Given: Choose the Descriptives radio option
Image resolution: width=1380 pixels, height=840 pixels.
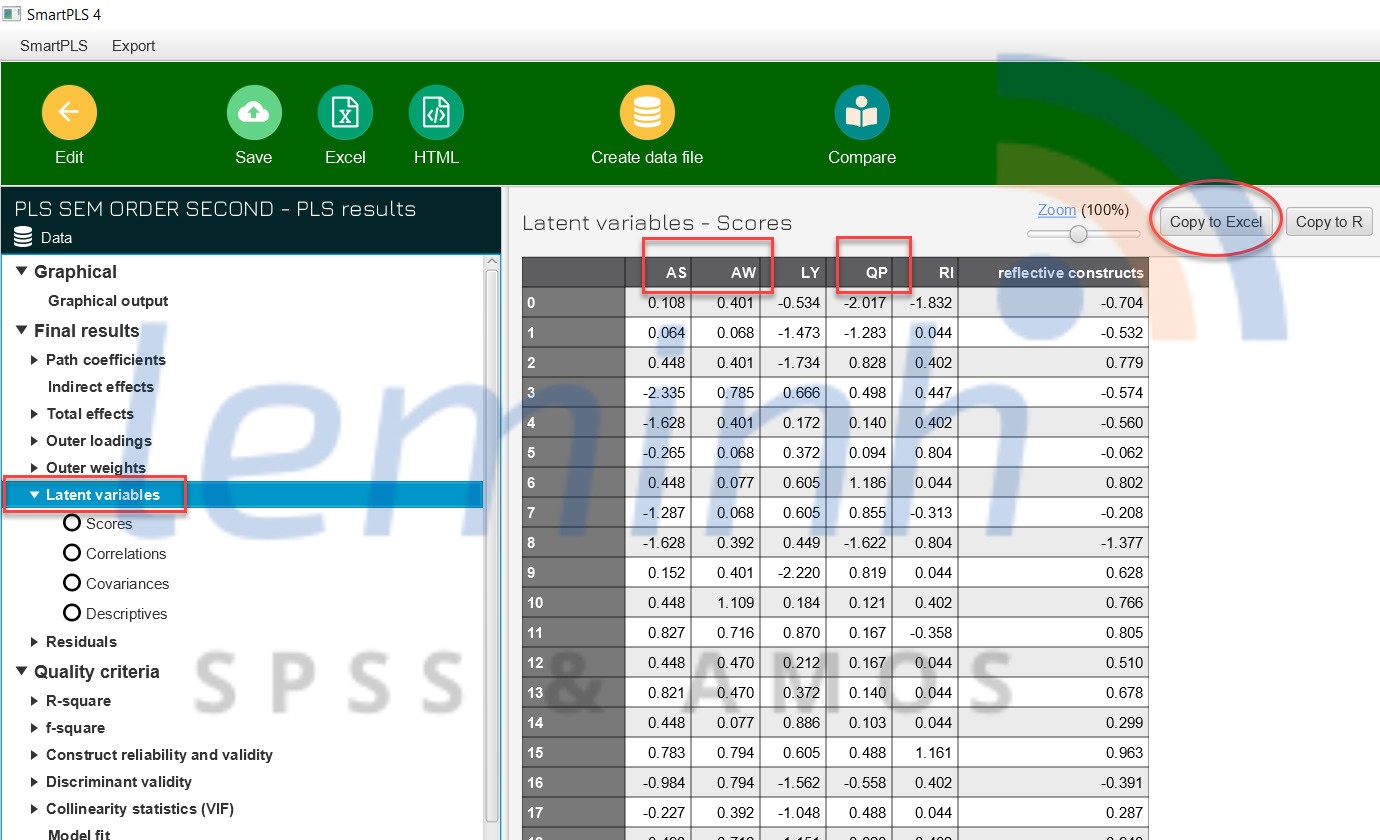Looking at the screenshot, I should point(72,613).
